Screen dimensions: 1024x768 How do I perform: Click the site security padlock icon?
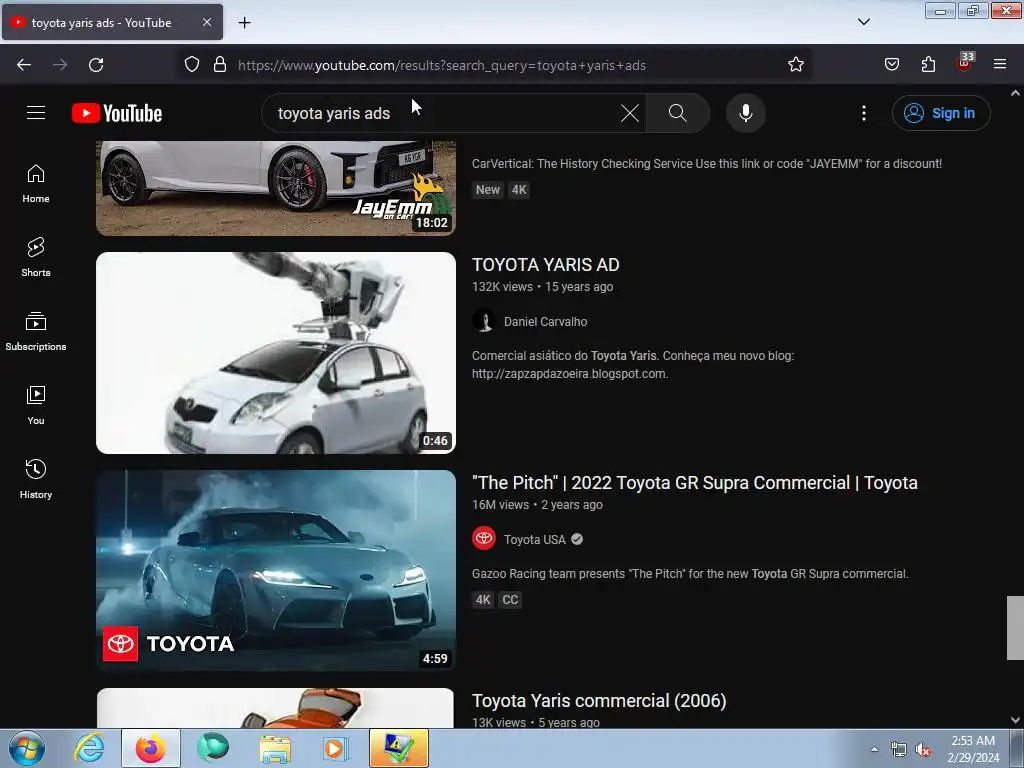pos(220,65)
